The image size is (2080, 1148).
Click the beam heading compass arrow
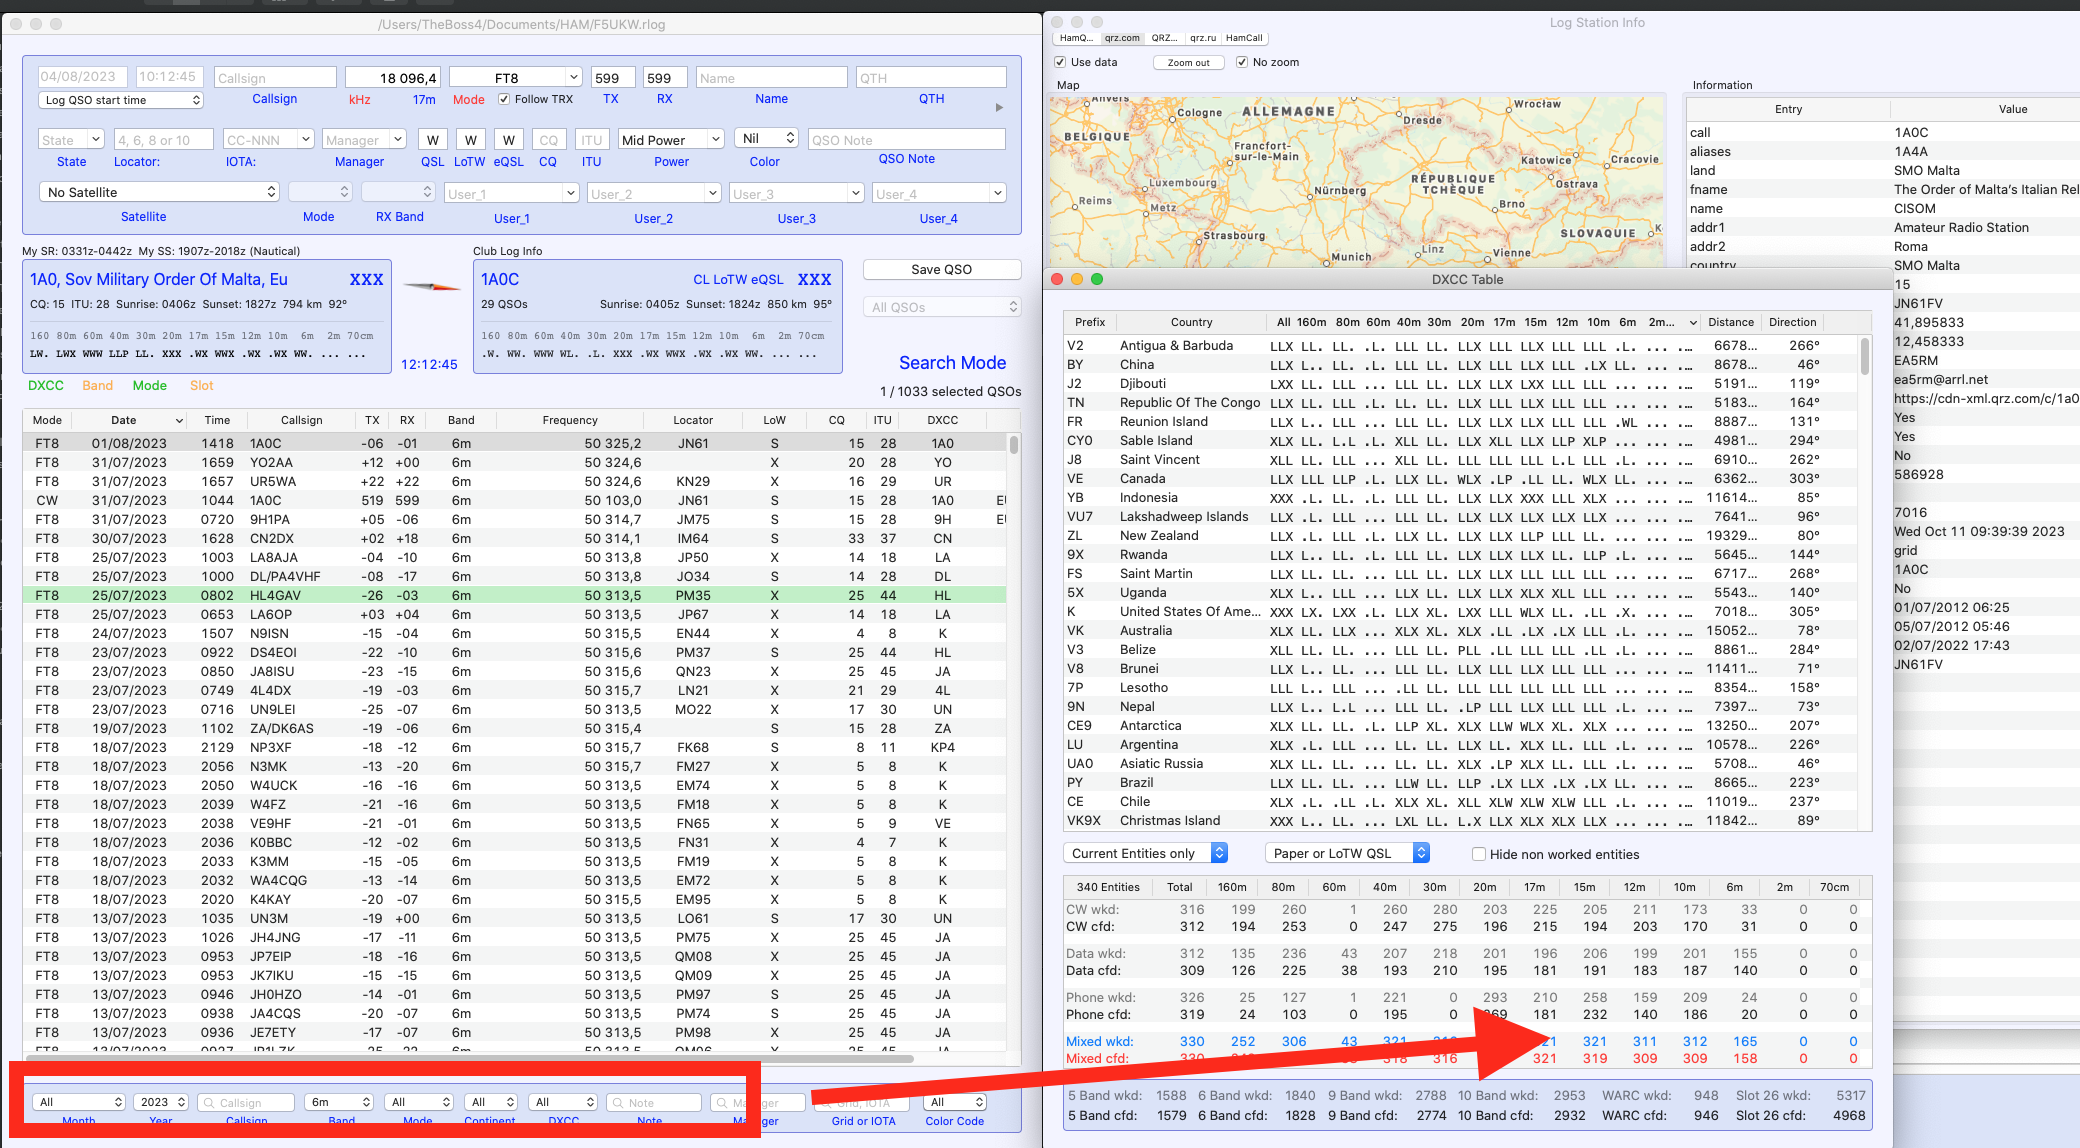tap(432, 287)
